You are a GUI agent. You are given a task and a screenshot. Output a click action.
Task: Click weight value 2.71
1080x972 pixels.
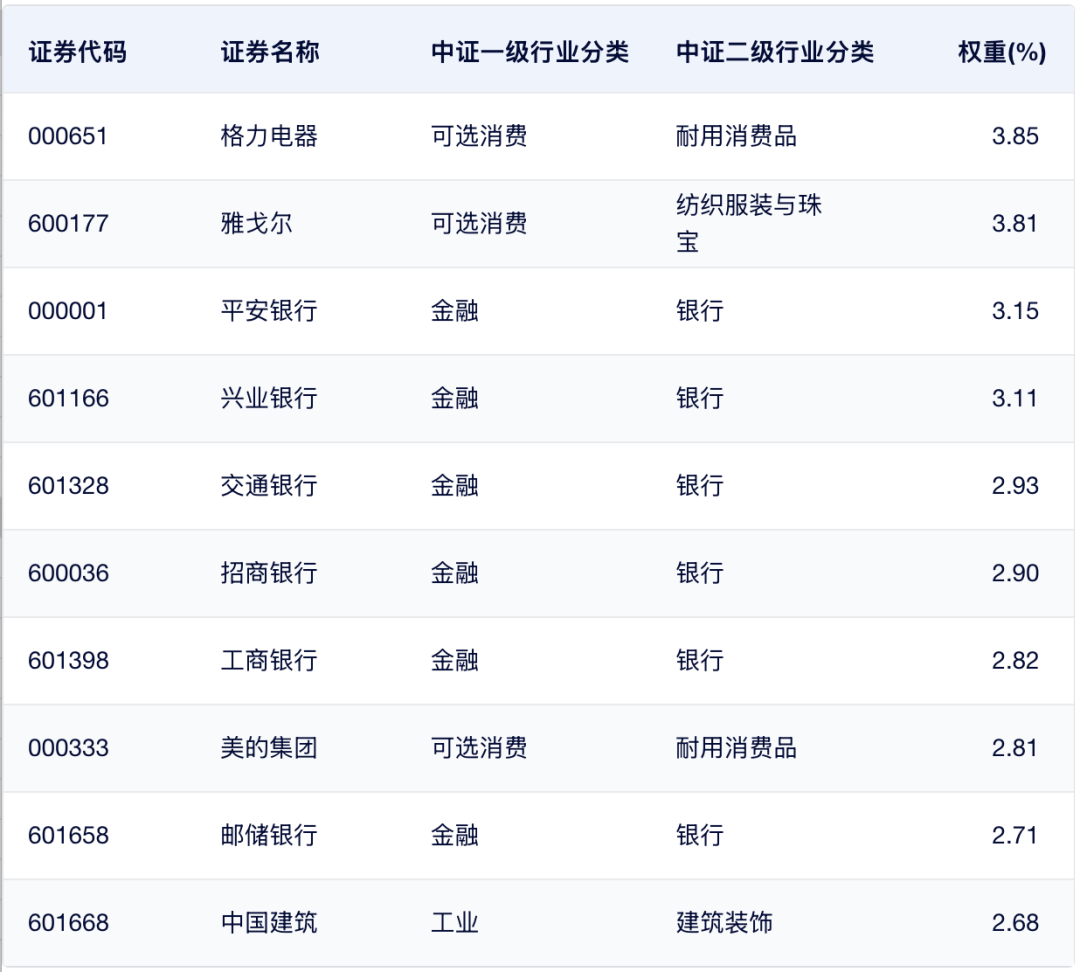pos(1014,836)
